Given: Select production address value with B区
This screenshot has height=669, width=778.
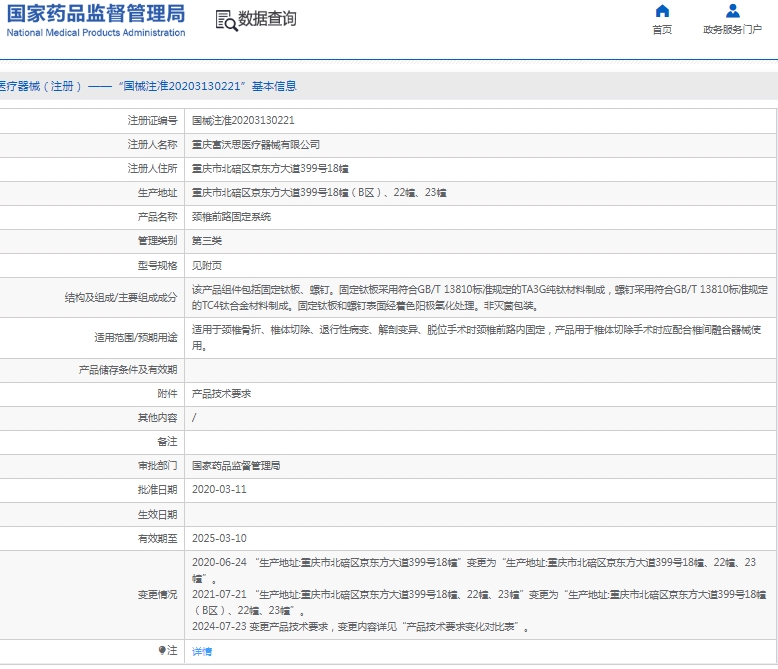Looking at the screenshot, I should click(319, 193).
